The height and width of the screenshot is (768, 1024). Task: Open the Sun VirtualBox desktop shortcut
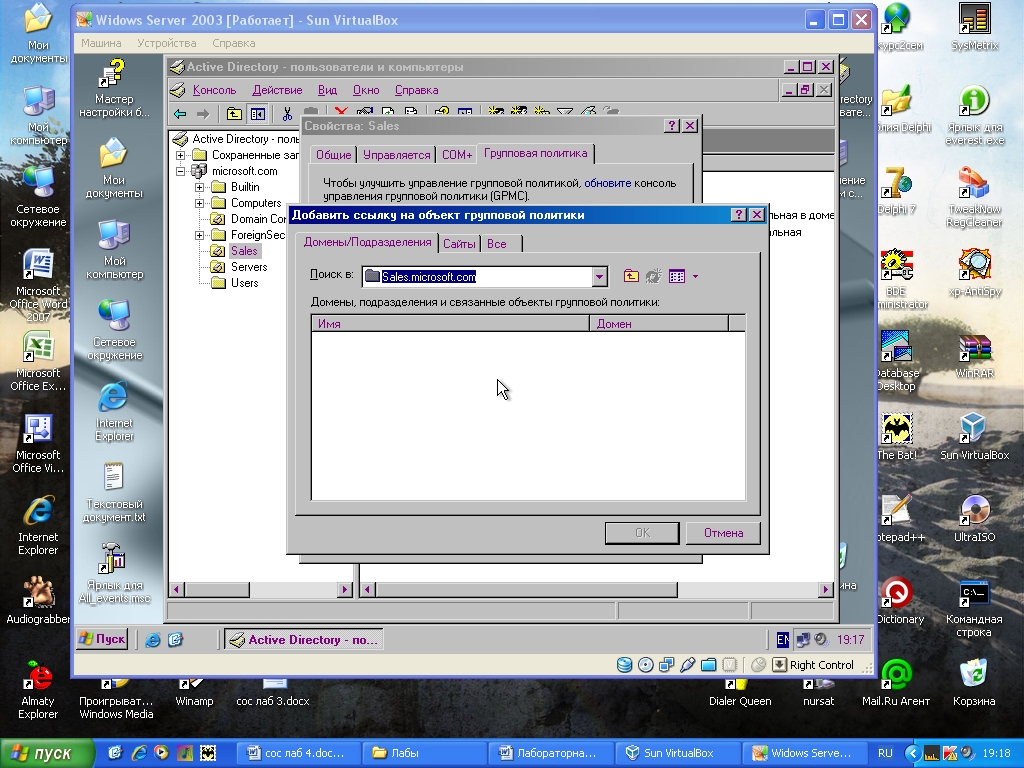pos(974,436)
